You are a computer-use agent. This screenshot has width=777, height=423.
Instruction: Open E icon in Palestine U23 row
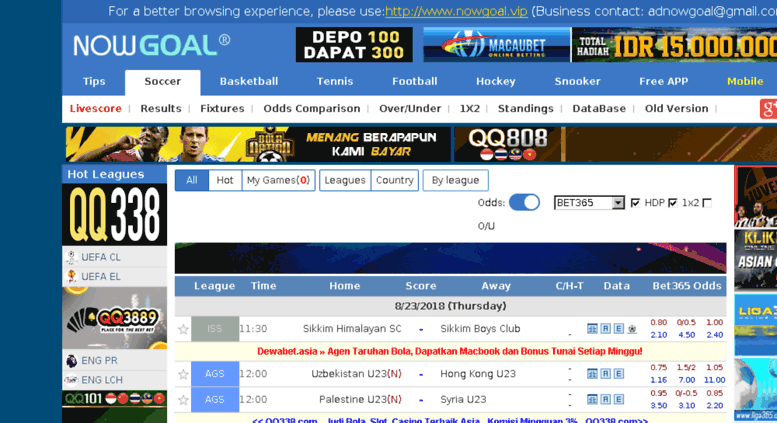[618, 399]
